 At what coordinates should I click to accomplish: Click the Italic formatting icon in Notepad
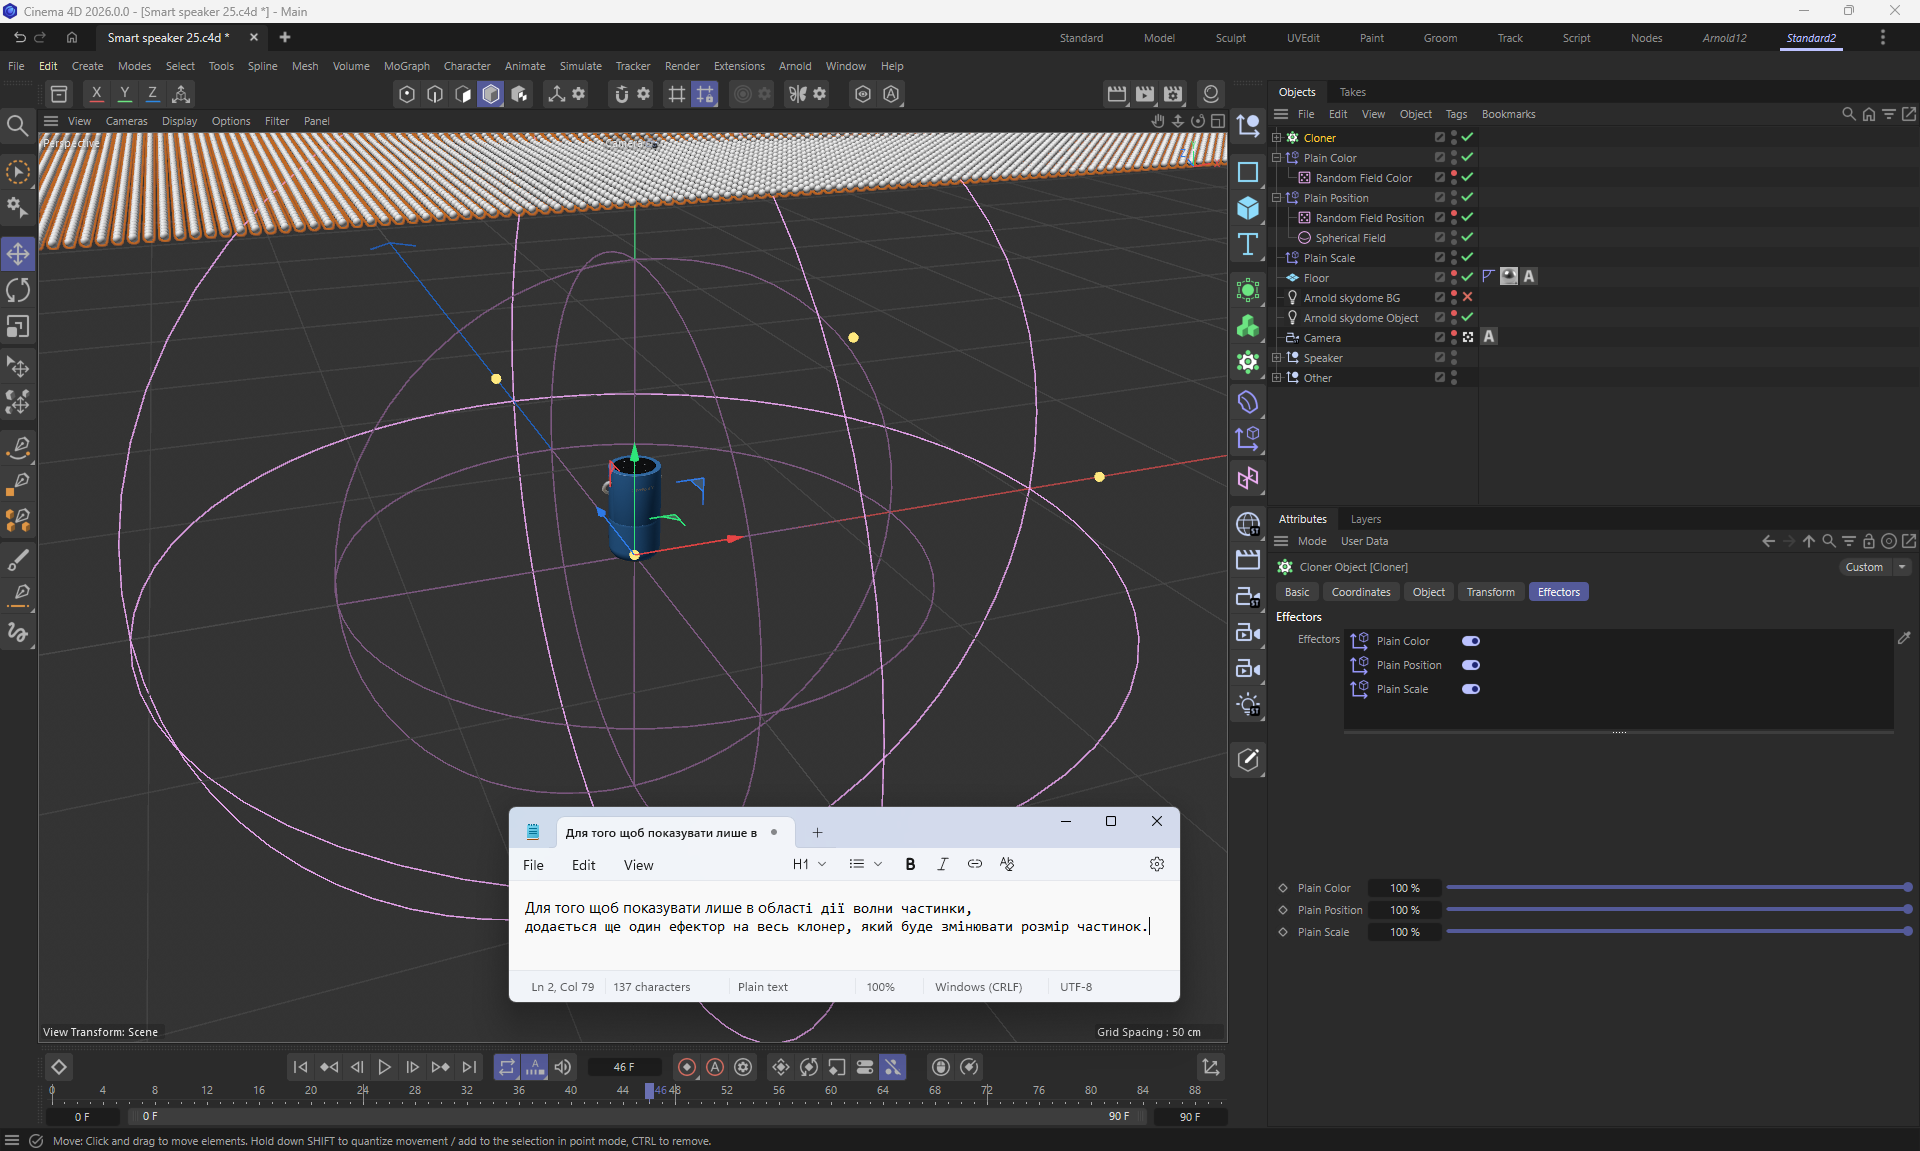[x=942, y=864]
